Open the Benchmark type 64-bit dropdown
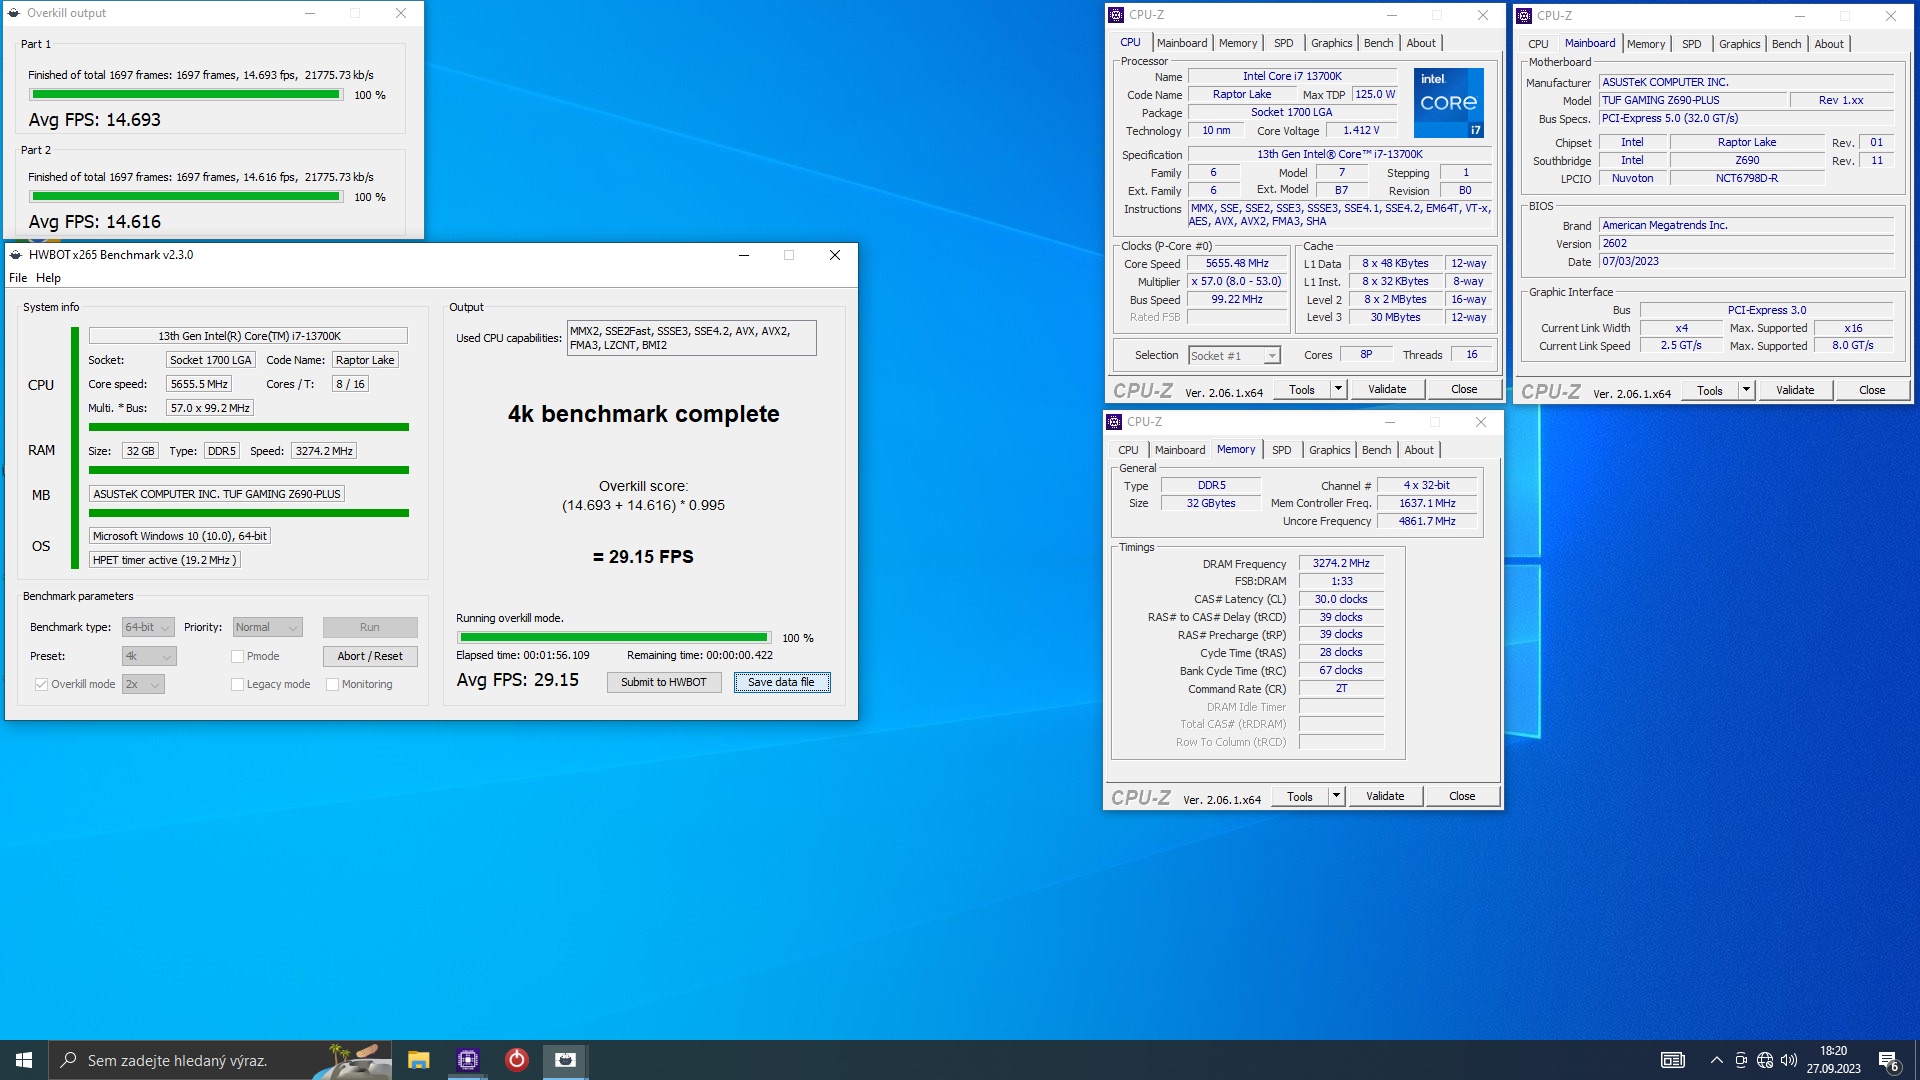 pos(148,628)
